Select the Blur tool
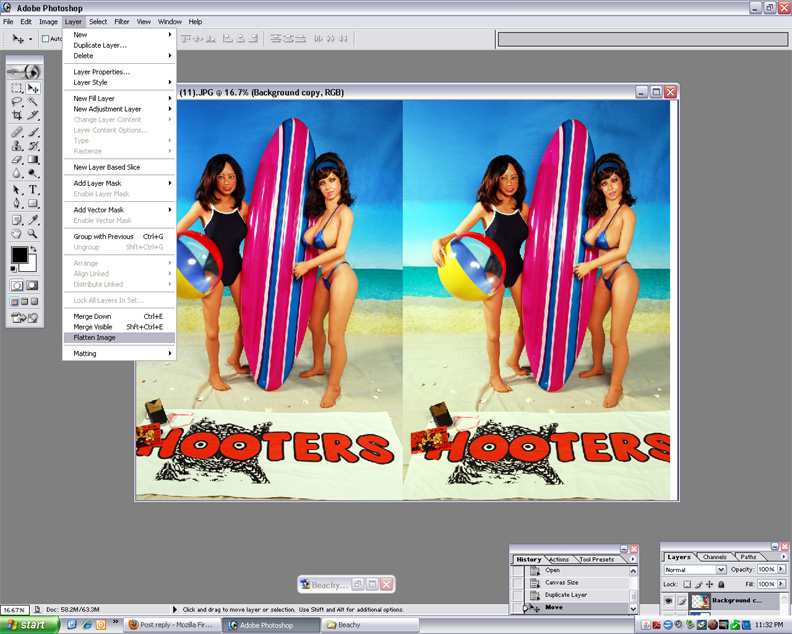792x634 pixels. pos(17,173)
